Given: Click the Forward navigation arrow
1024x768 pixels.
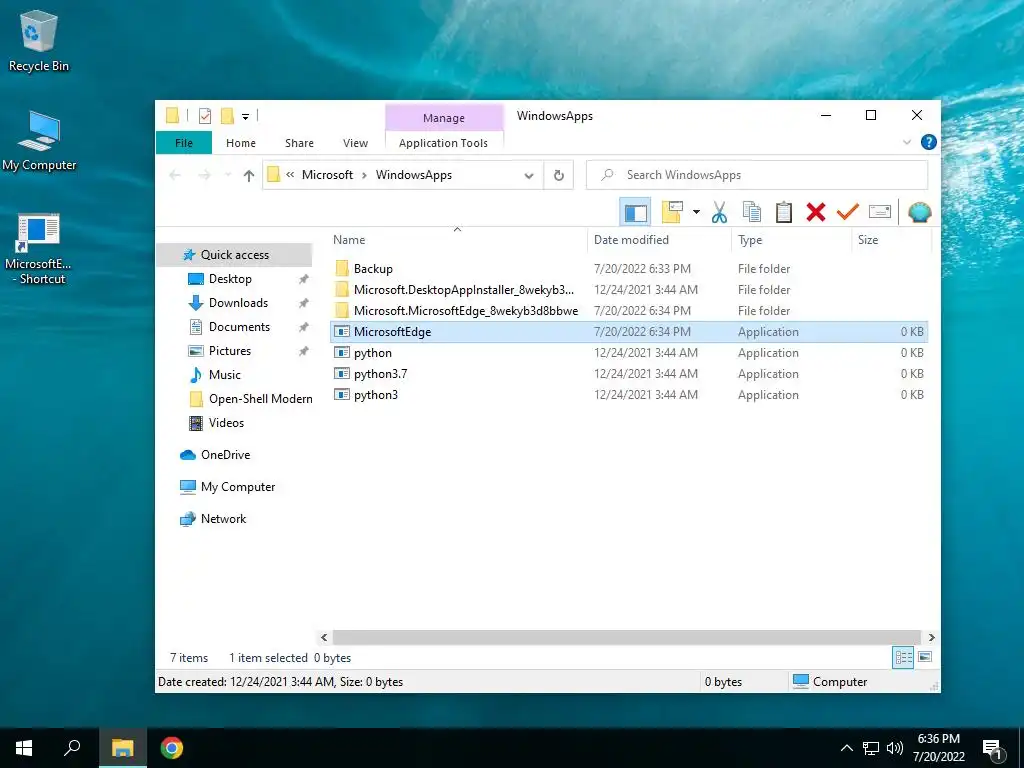Looking at the screenshot, I should 204,175.
